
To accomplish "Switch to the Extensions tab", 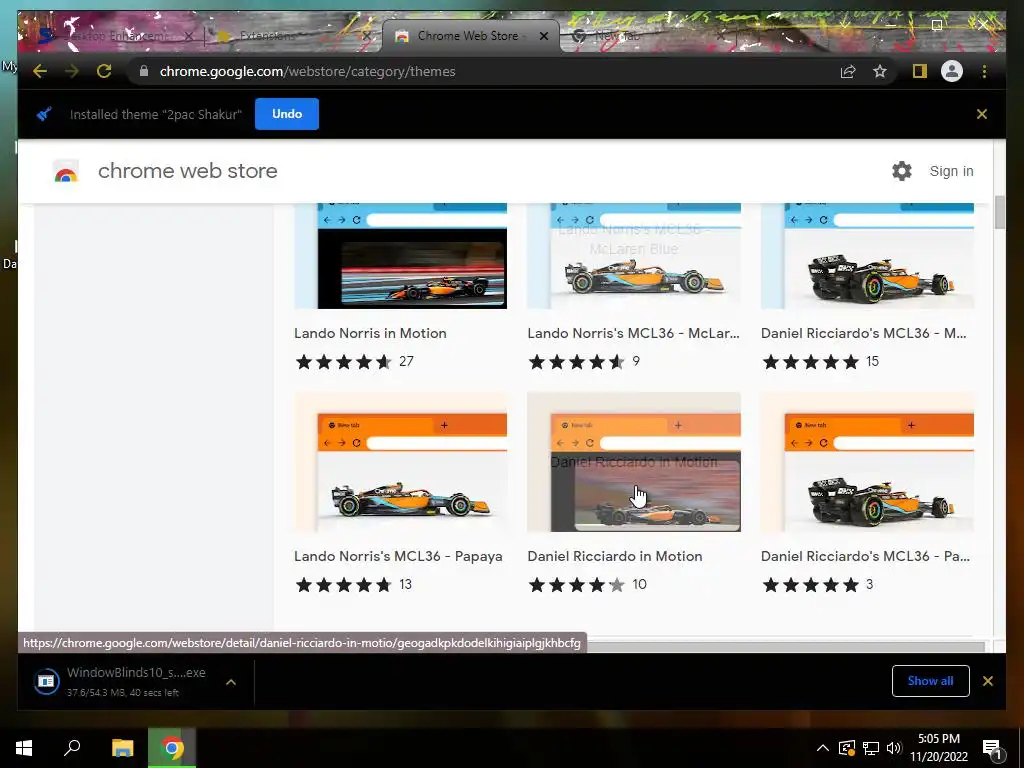I will point(267,36).
